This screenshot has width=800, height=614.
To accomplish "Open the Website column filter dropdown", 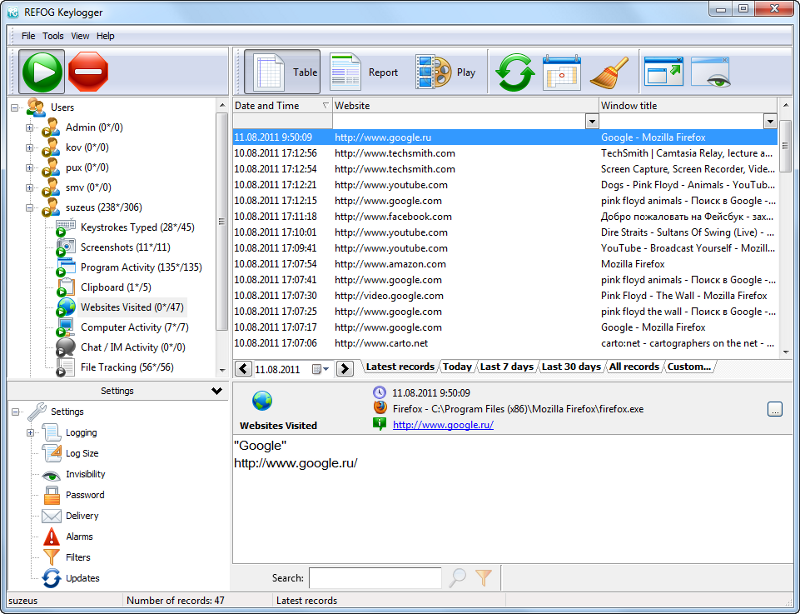I will [592, 121].
